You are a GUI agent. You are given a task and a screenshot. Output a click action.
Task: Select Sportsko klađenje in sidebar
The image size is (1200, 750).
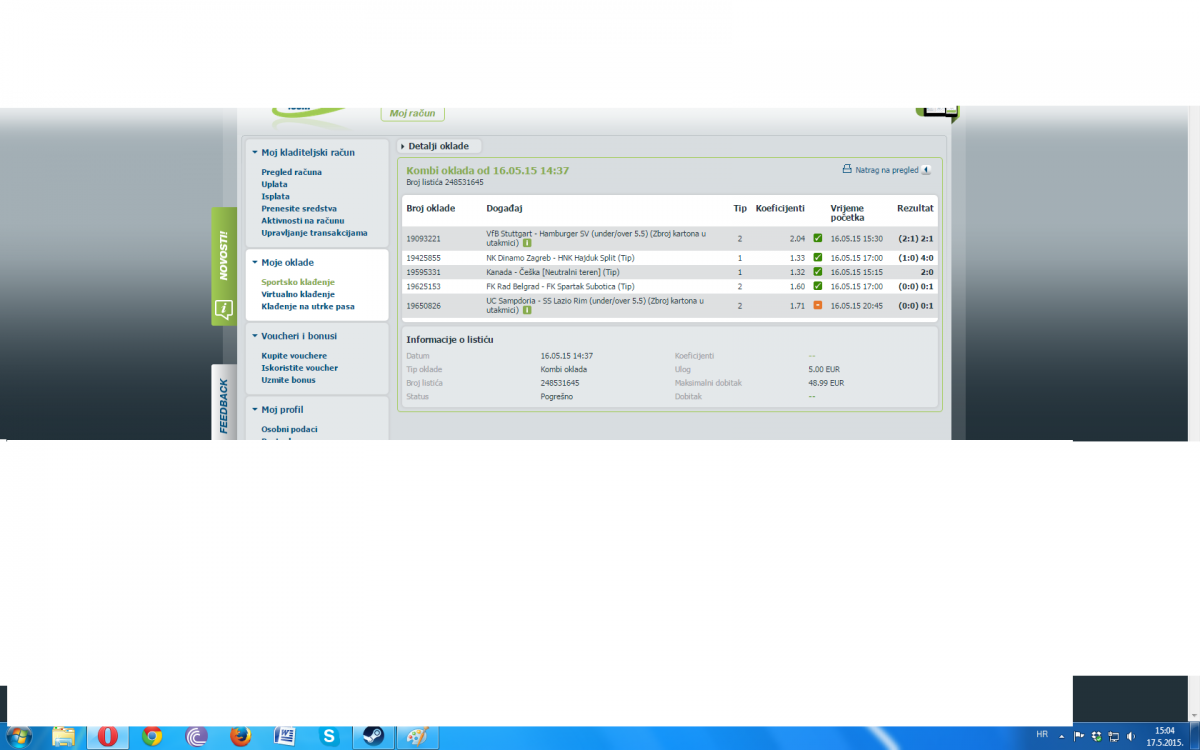click(x=298, y=282)
